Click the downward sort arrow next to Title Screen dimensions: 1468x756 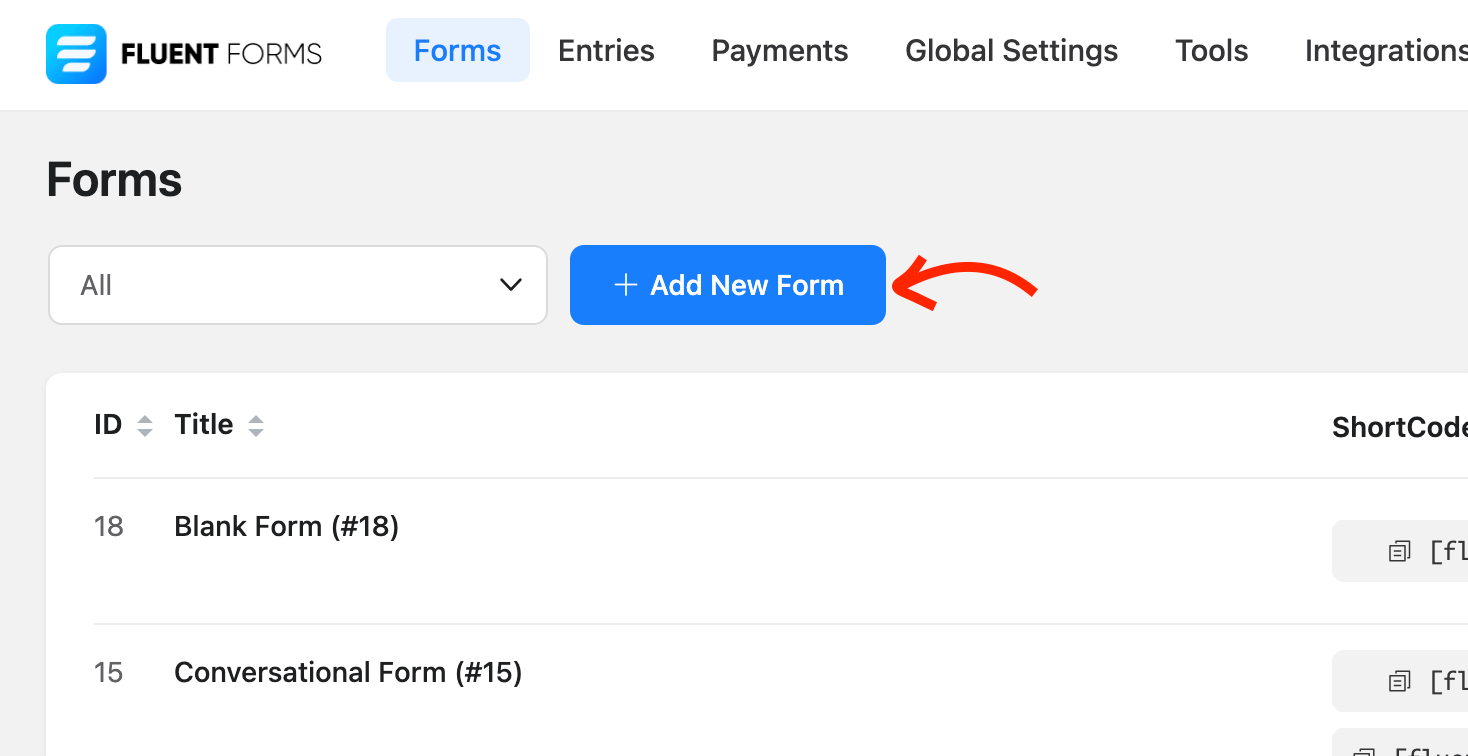256,430
